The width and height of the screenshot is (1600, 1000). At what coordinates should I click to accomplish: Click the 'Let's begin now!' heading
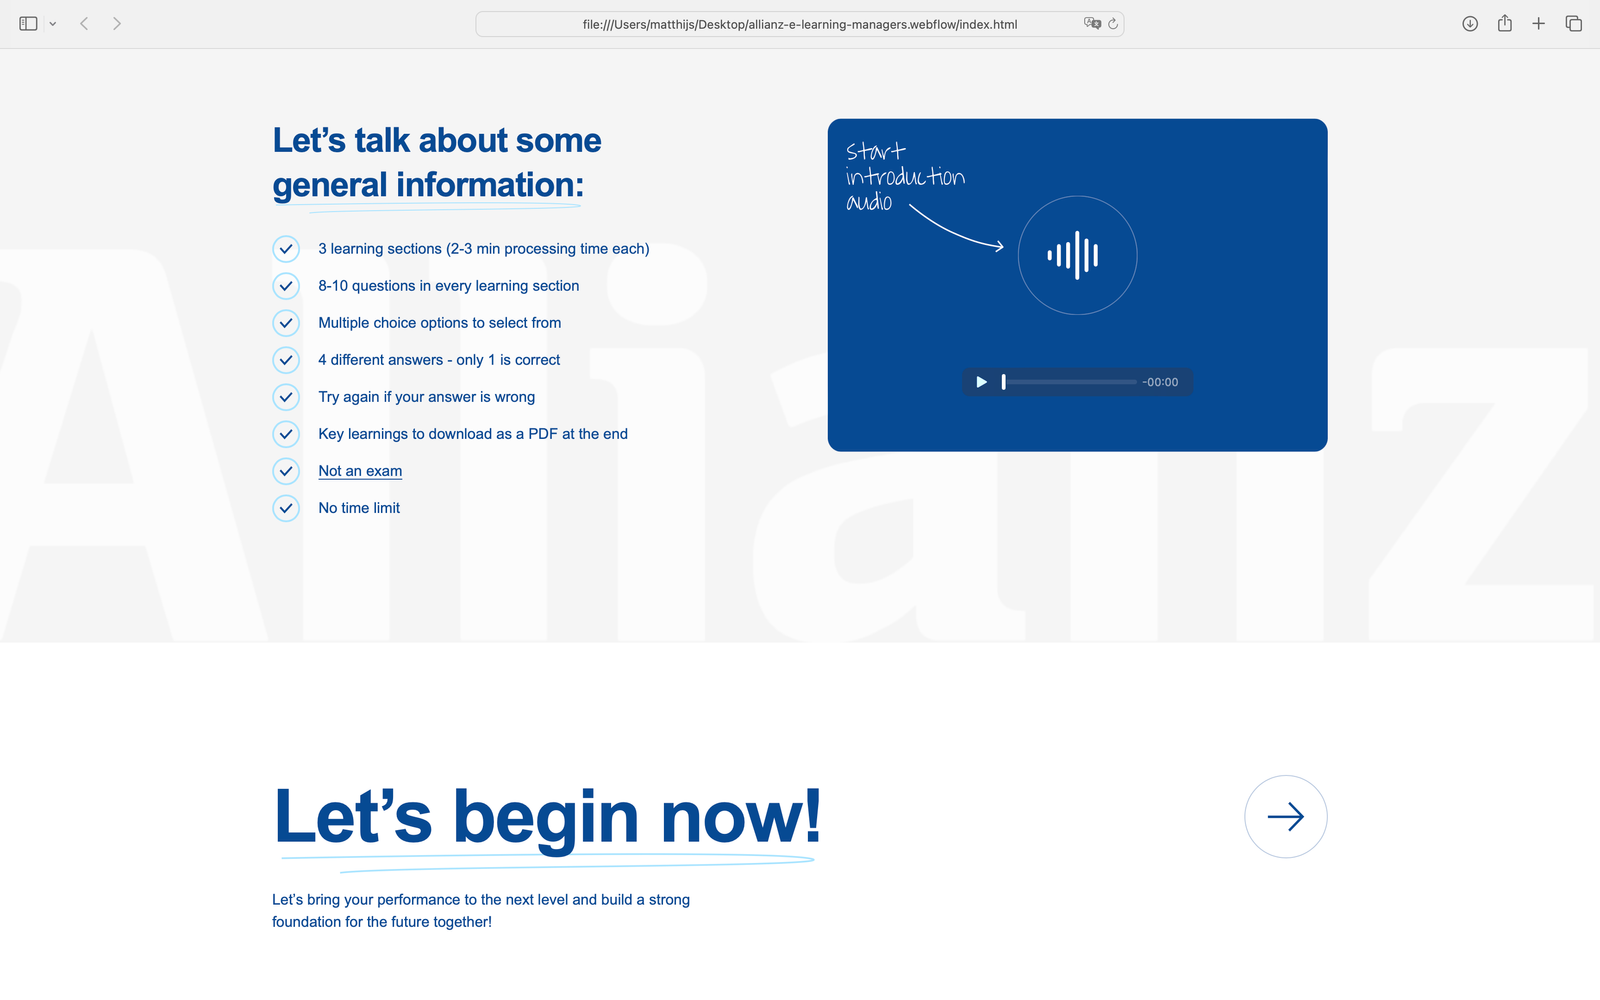click(x=547, y=817)
